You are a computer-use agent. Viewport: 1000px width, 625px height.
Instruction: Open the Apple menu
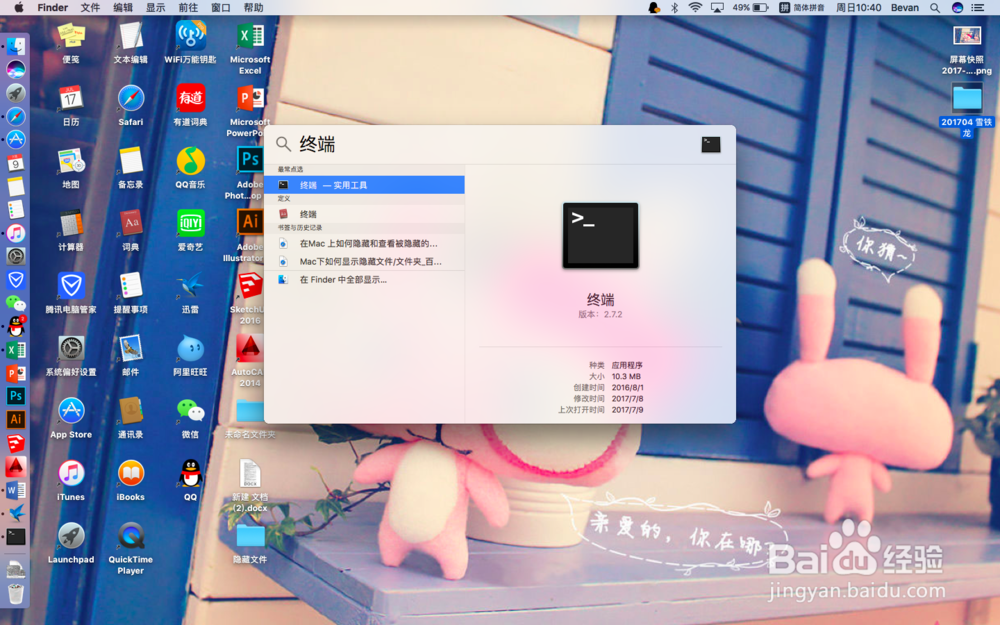click(x=18, y=8)
